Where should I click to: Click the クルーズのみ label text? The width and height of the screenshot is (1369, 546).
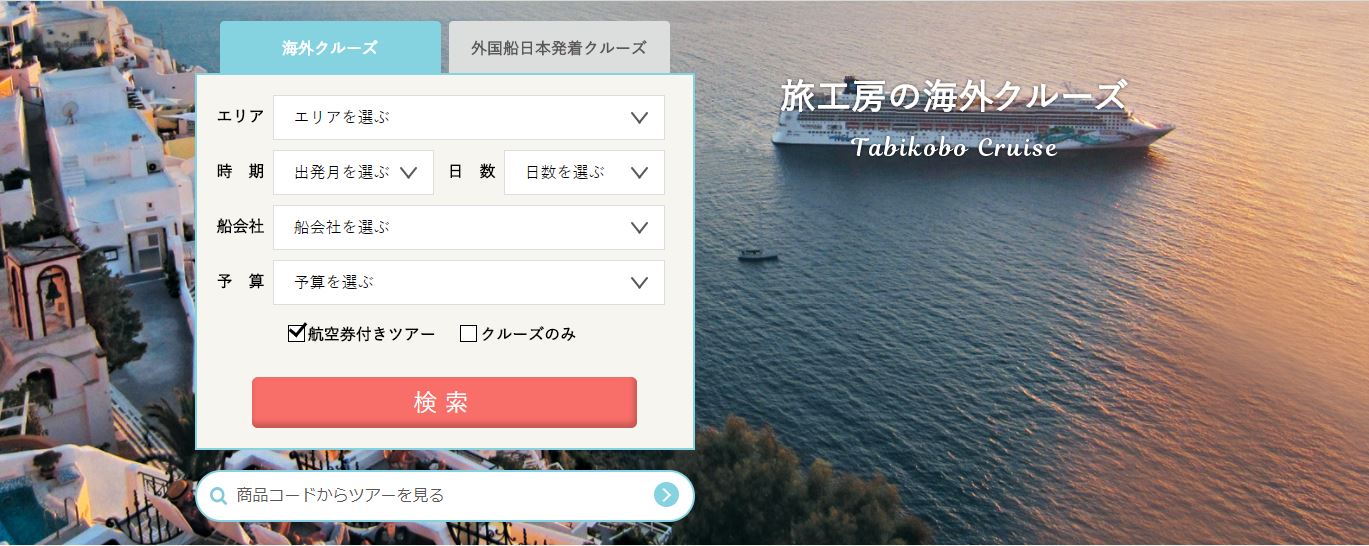[529, 334]
